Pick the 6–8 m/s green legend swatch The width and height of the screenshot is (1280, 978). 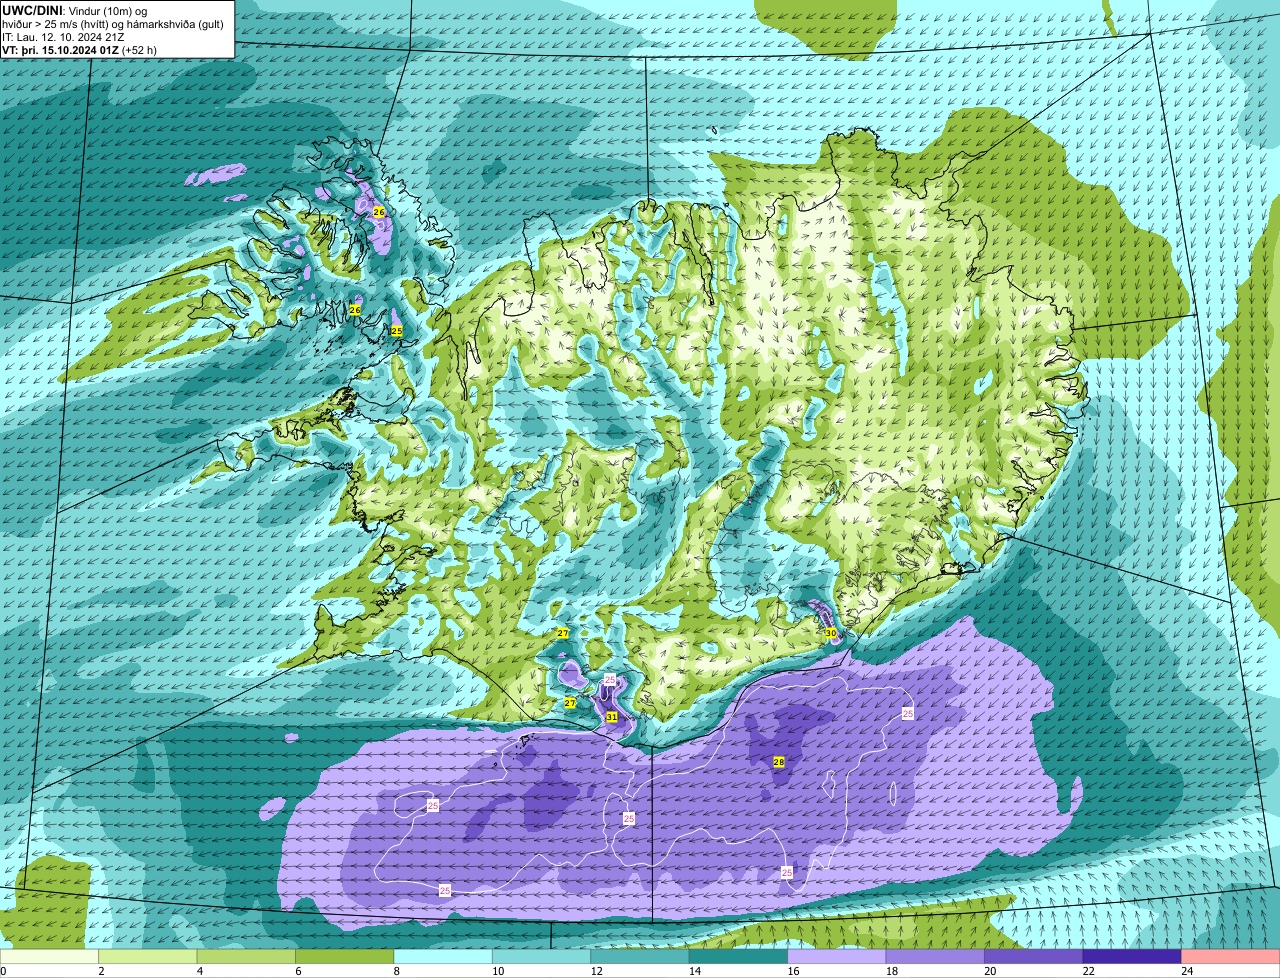[x=345, y=957]
